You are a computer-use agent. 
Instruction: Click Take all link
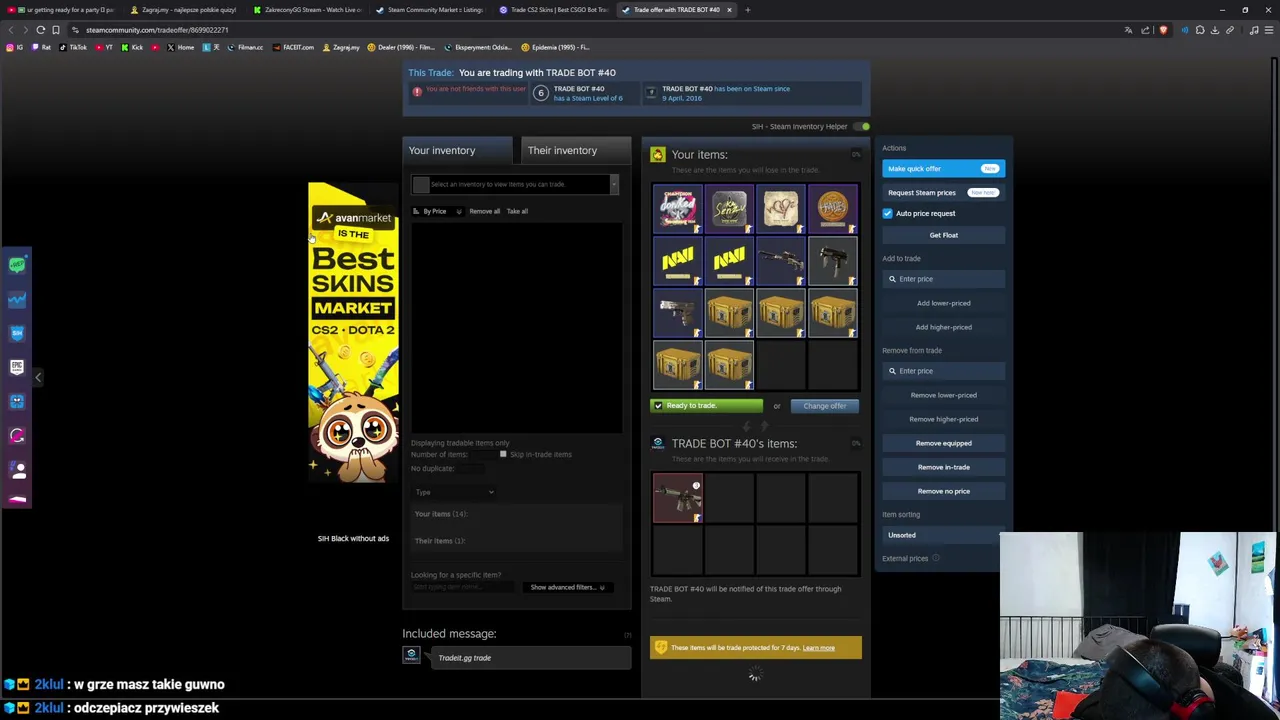517,212
